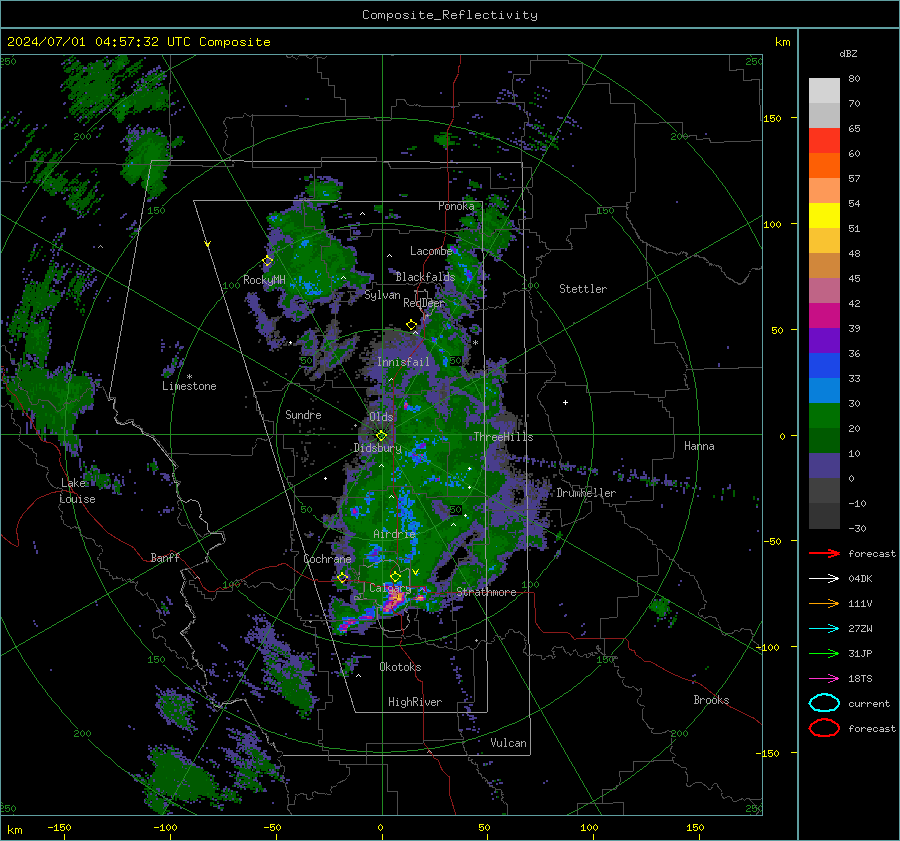The image size is (900, 841).
Task: Click the orange 111V arrow in legend
Action: 824,603
